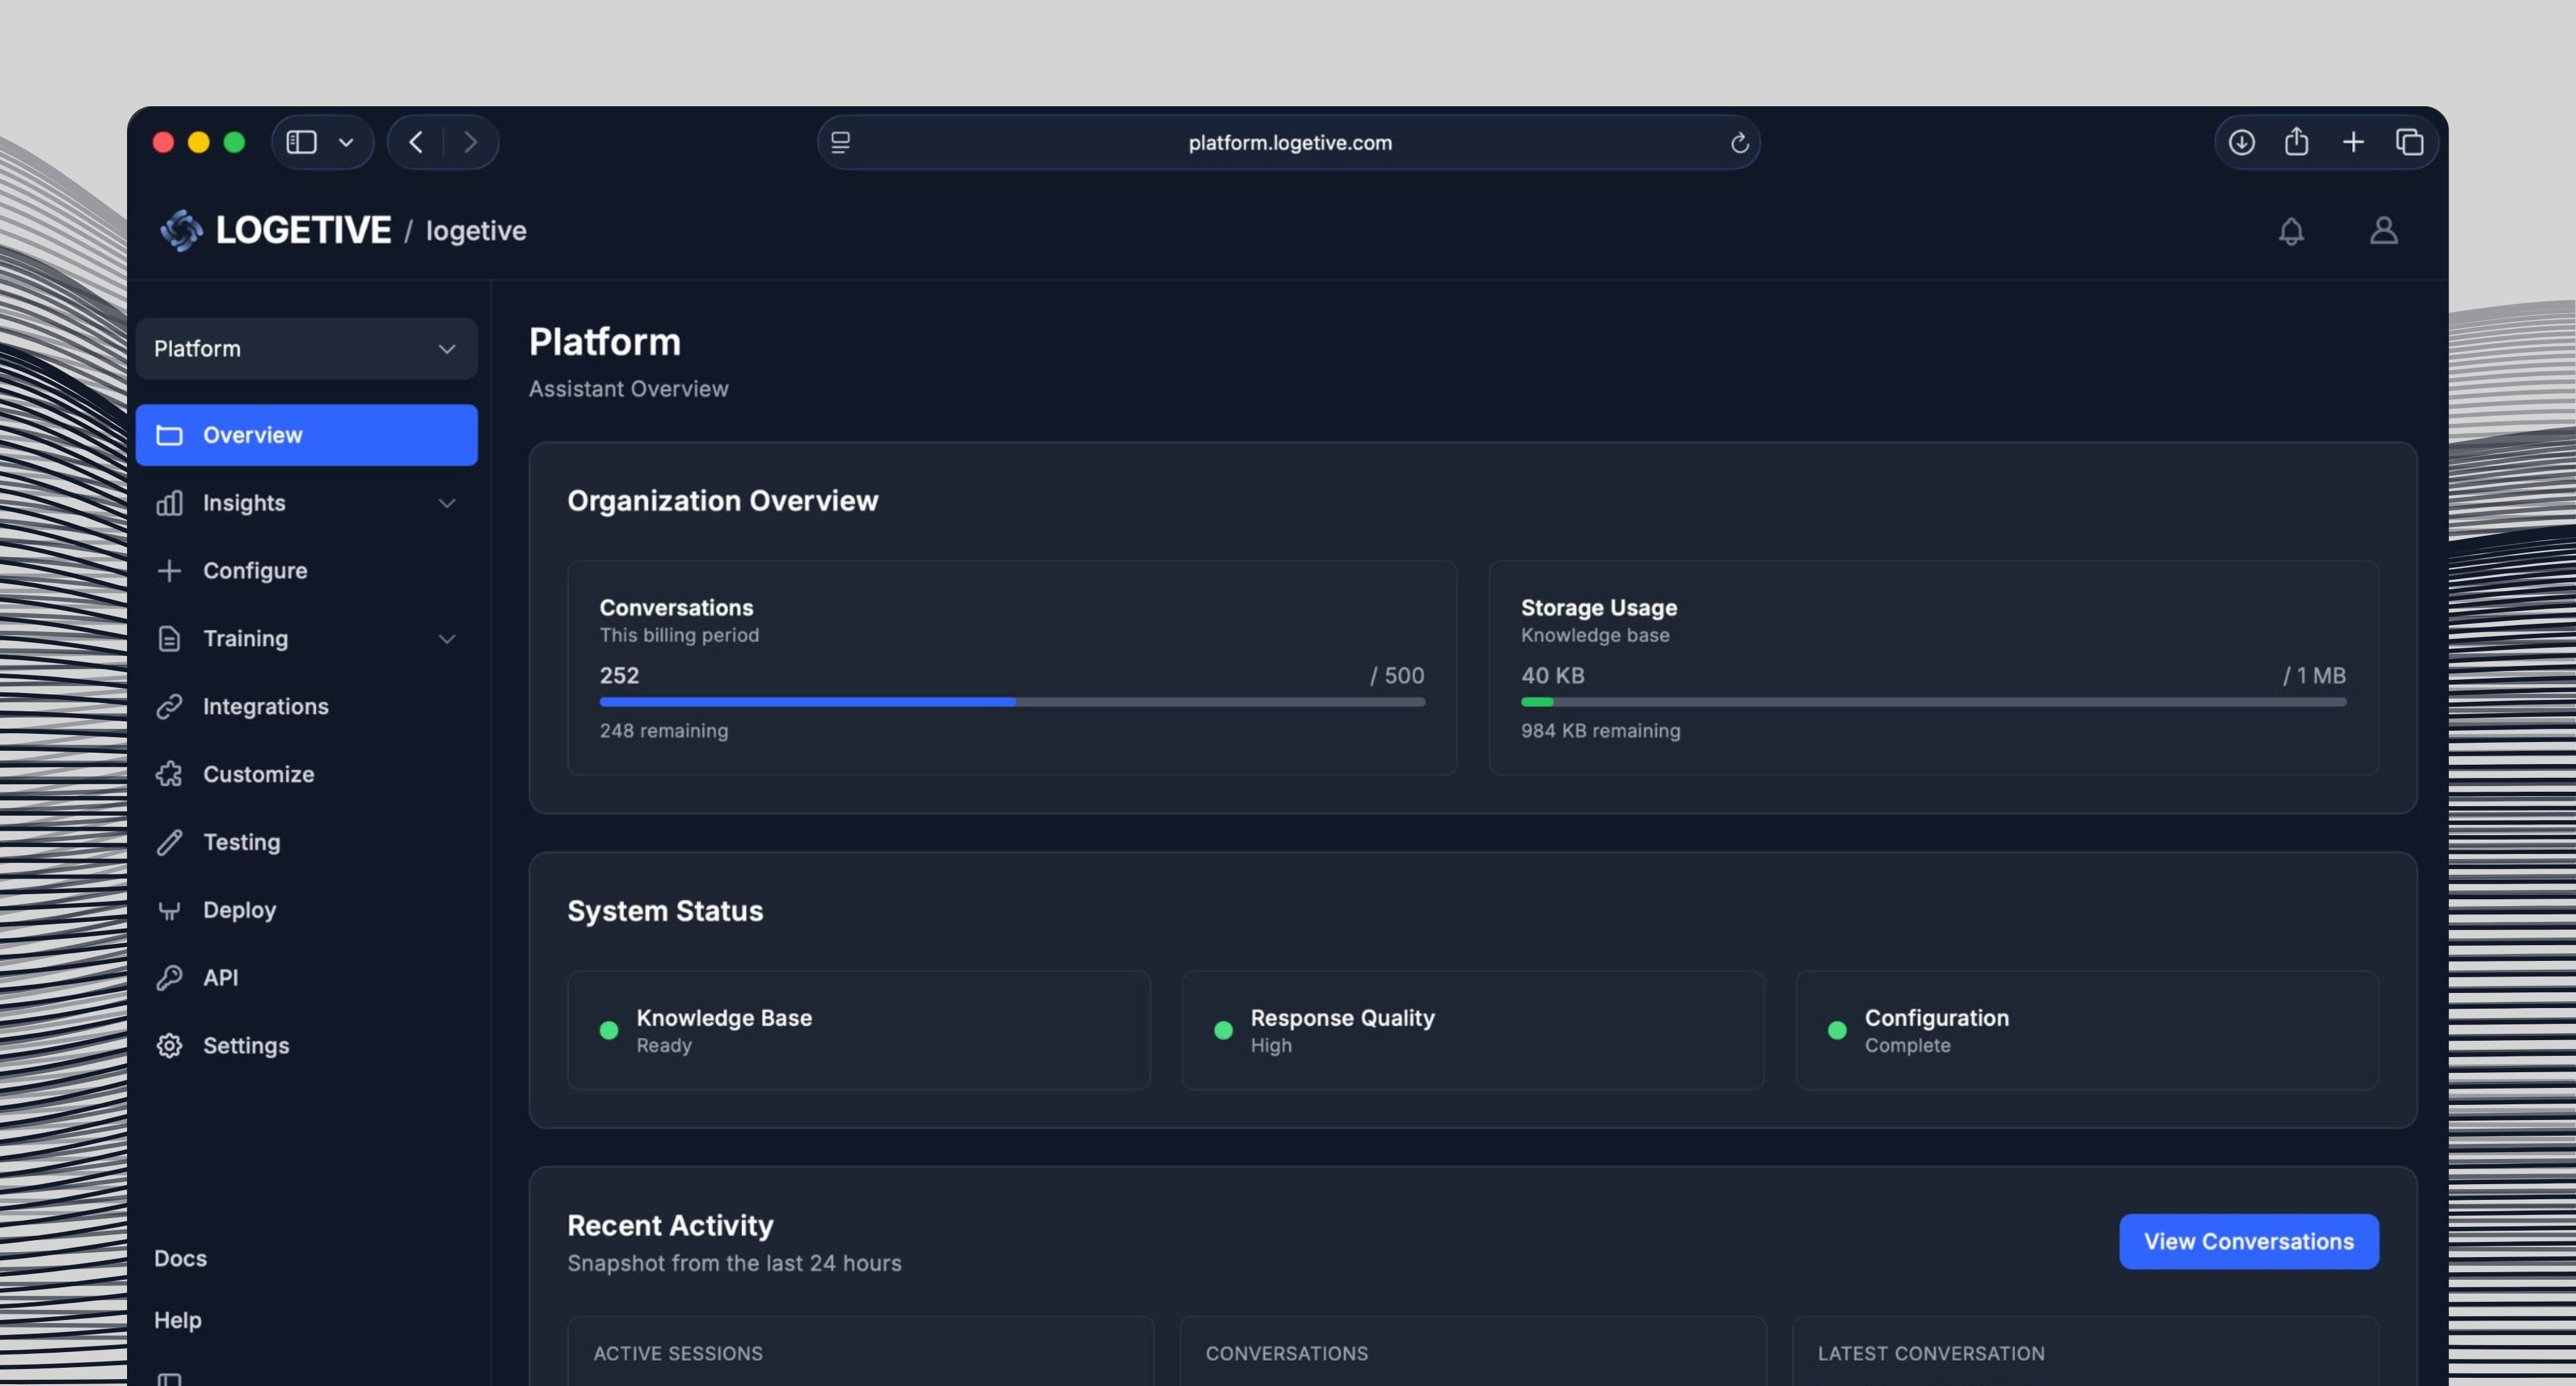Open the user account profile icon

pyautogui.click(x=2383, y=231)
